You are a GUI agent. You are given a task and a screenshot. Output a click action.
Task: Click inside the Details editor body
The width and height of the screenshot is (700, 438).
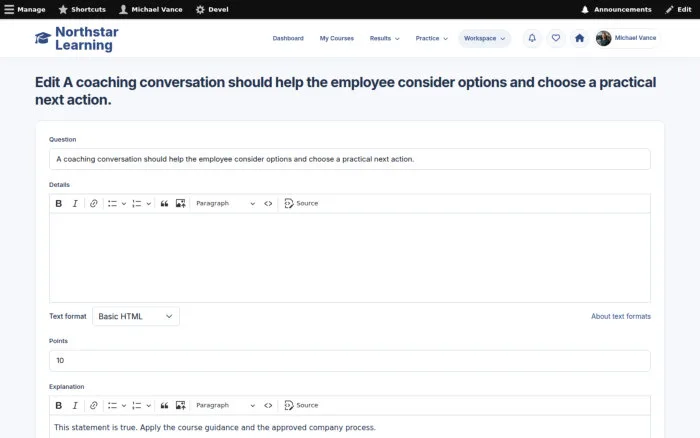(350, 258)
